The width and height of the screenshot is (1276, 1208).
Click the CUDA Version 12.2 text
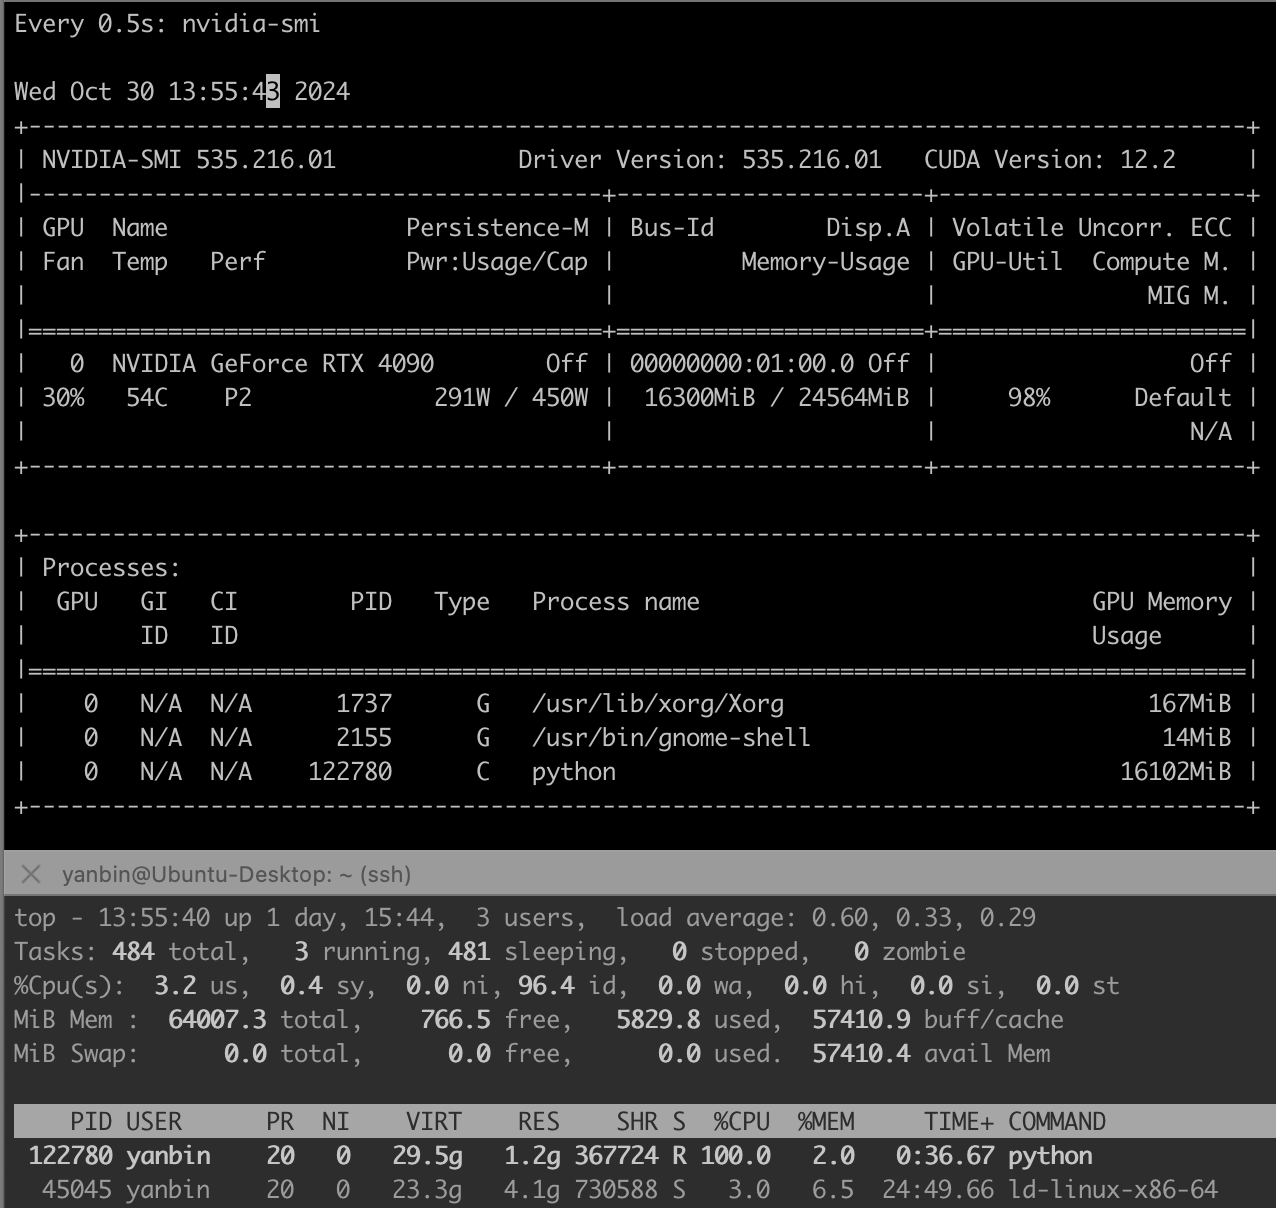coord(1049,160)
